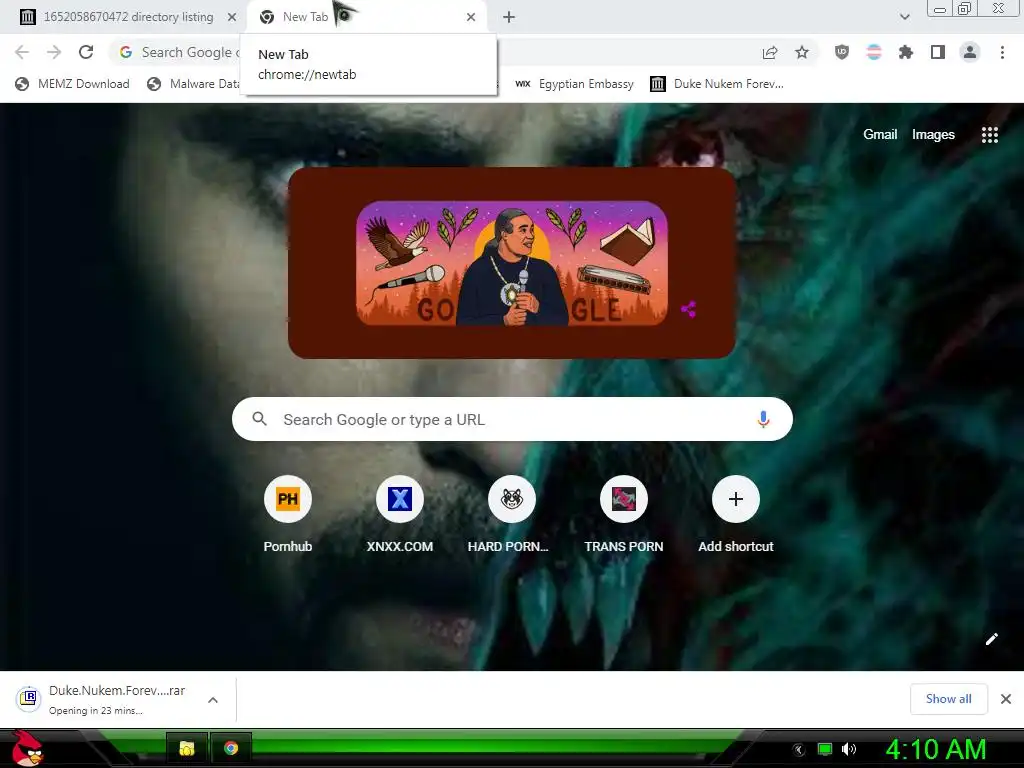Open the striped flag extension icon
The height and width of the screenshot is (768, 1024).
click(x=874, y=52)
